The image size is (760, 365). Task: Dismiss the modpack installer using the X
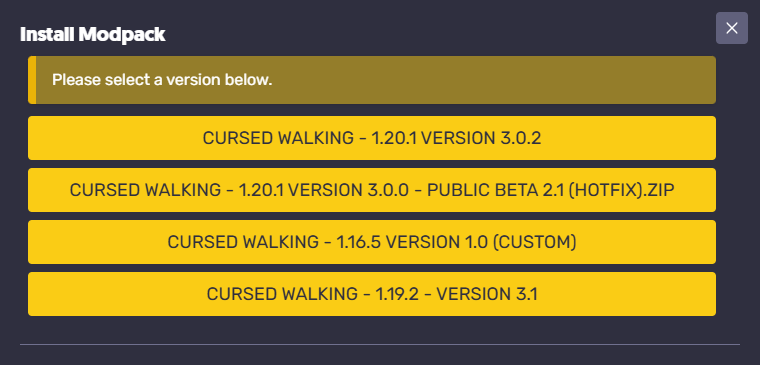(731, 28)
